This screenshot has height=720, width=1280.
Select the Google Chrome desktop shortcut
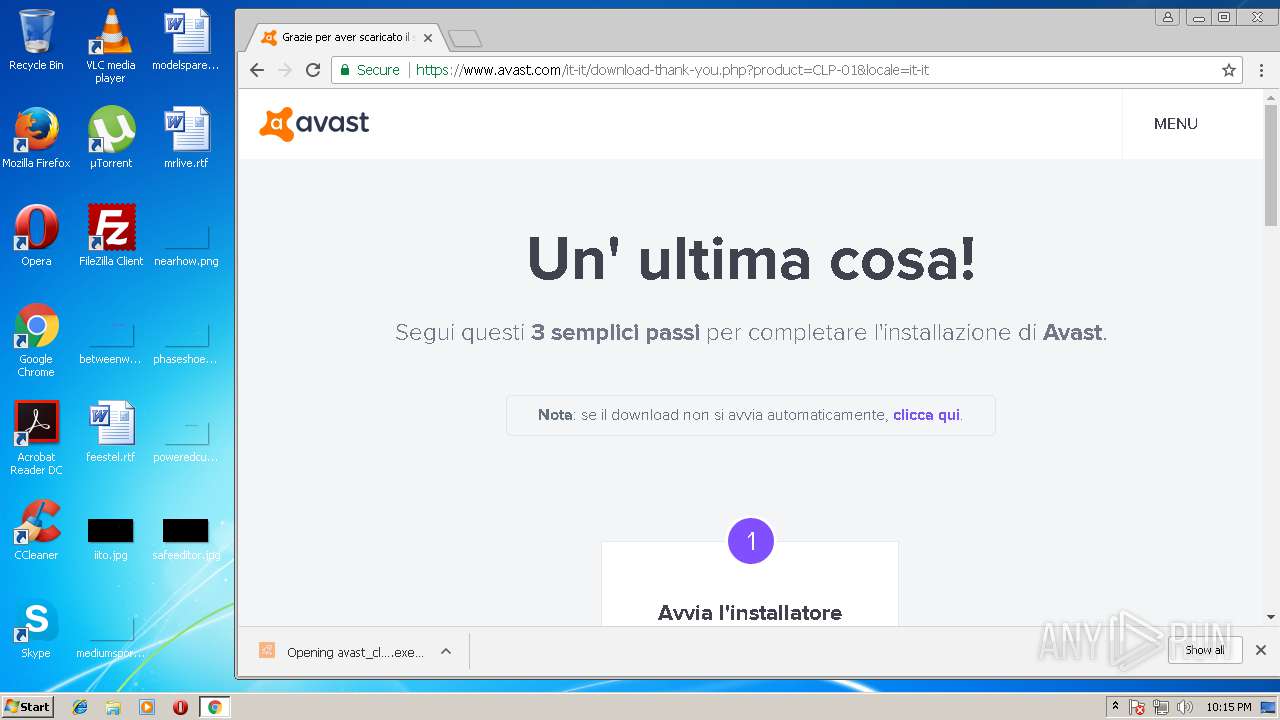36,340
